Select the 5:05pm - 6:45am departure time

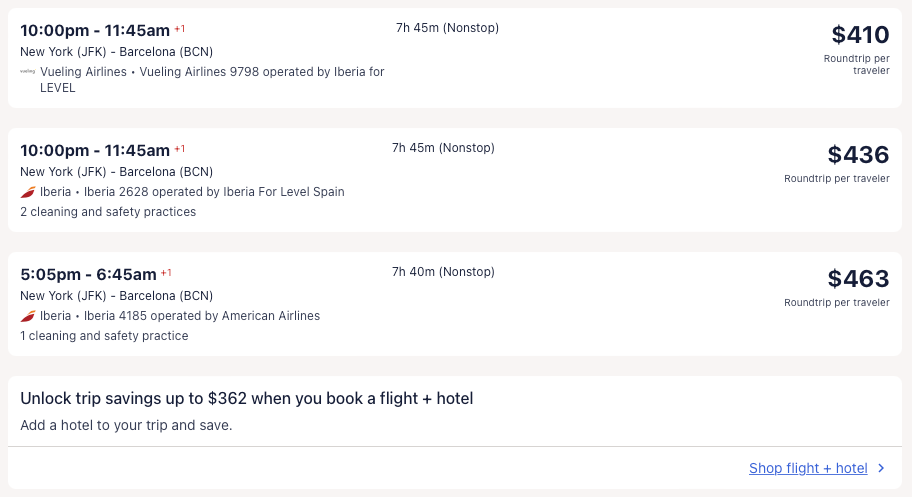click(88, 274)
